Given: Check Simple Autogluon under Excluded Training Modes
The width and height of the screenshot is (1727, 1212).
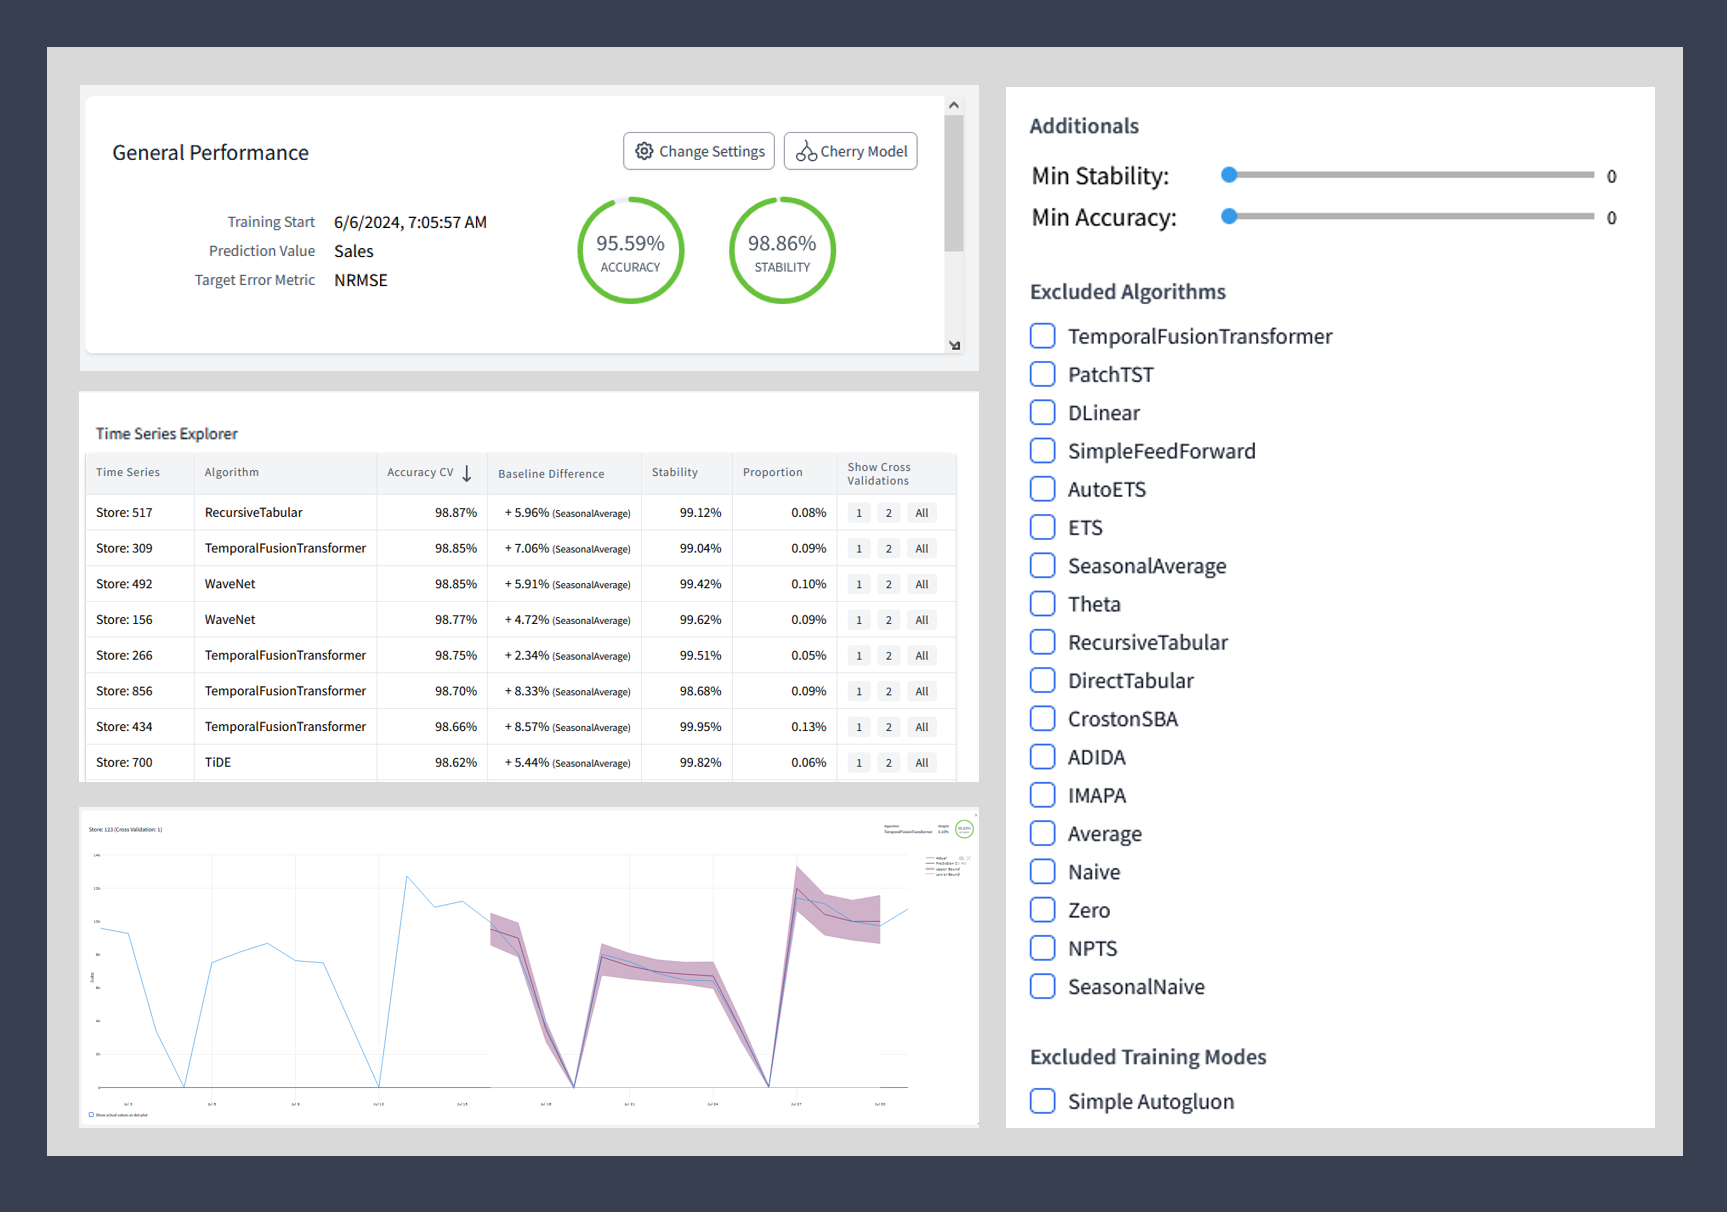Looking at the screenshot, I should pyautogui.click(x=1043, y=1100).
